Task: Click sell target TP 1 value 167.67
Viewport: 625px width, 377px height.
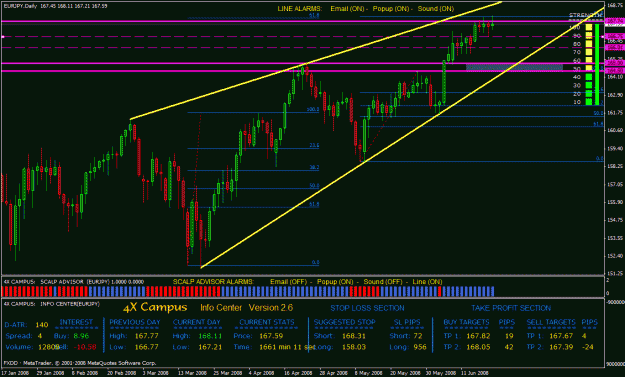Action: pos(561,336)
